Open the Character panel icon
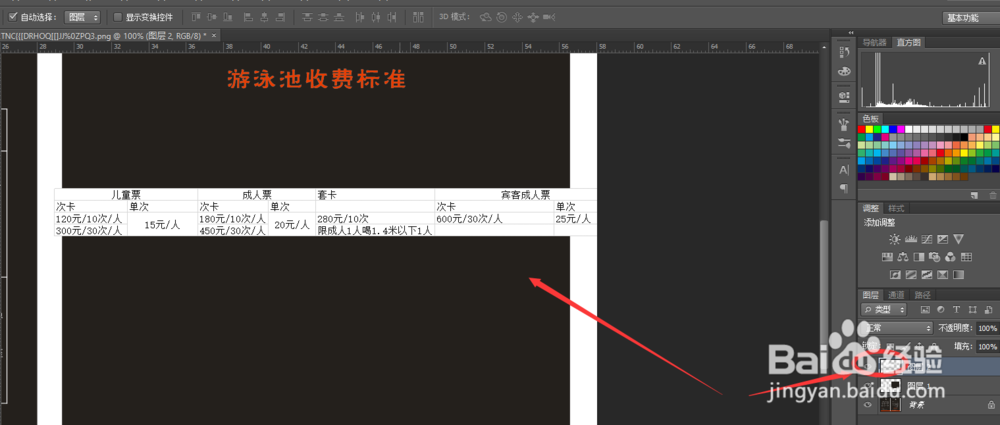 pyautogui.click(x=844, y=170)
